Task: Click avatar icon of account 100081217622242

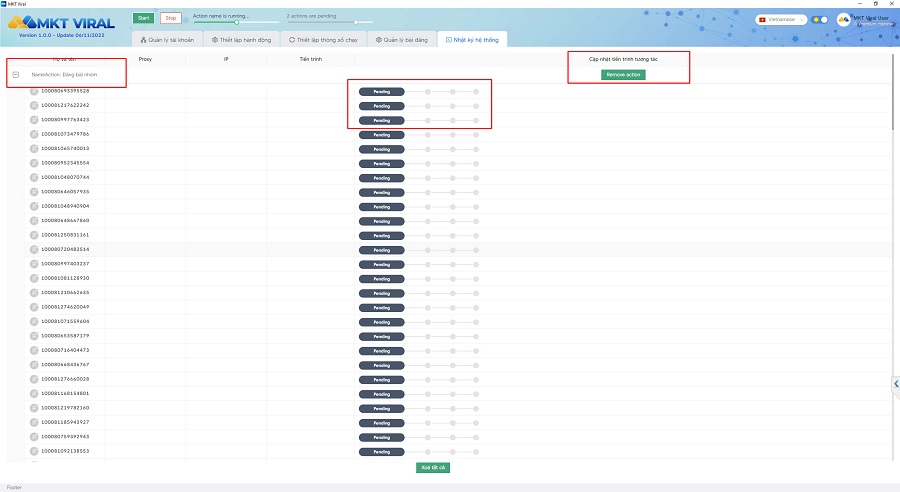Action: pyautogui.click(x=34, y=106)
